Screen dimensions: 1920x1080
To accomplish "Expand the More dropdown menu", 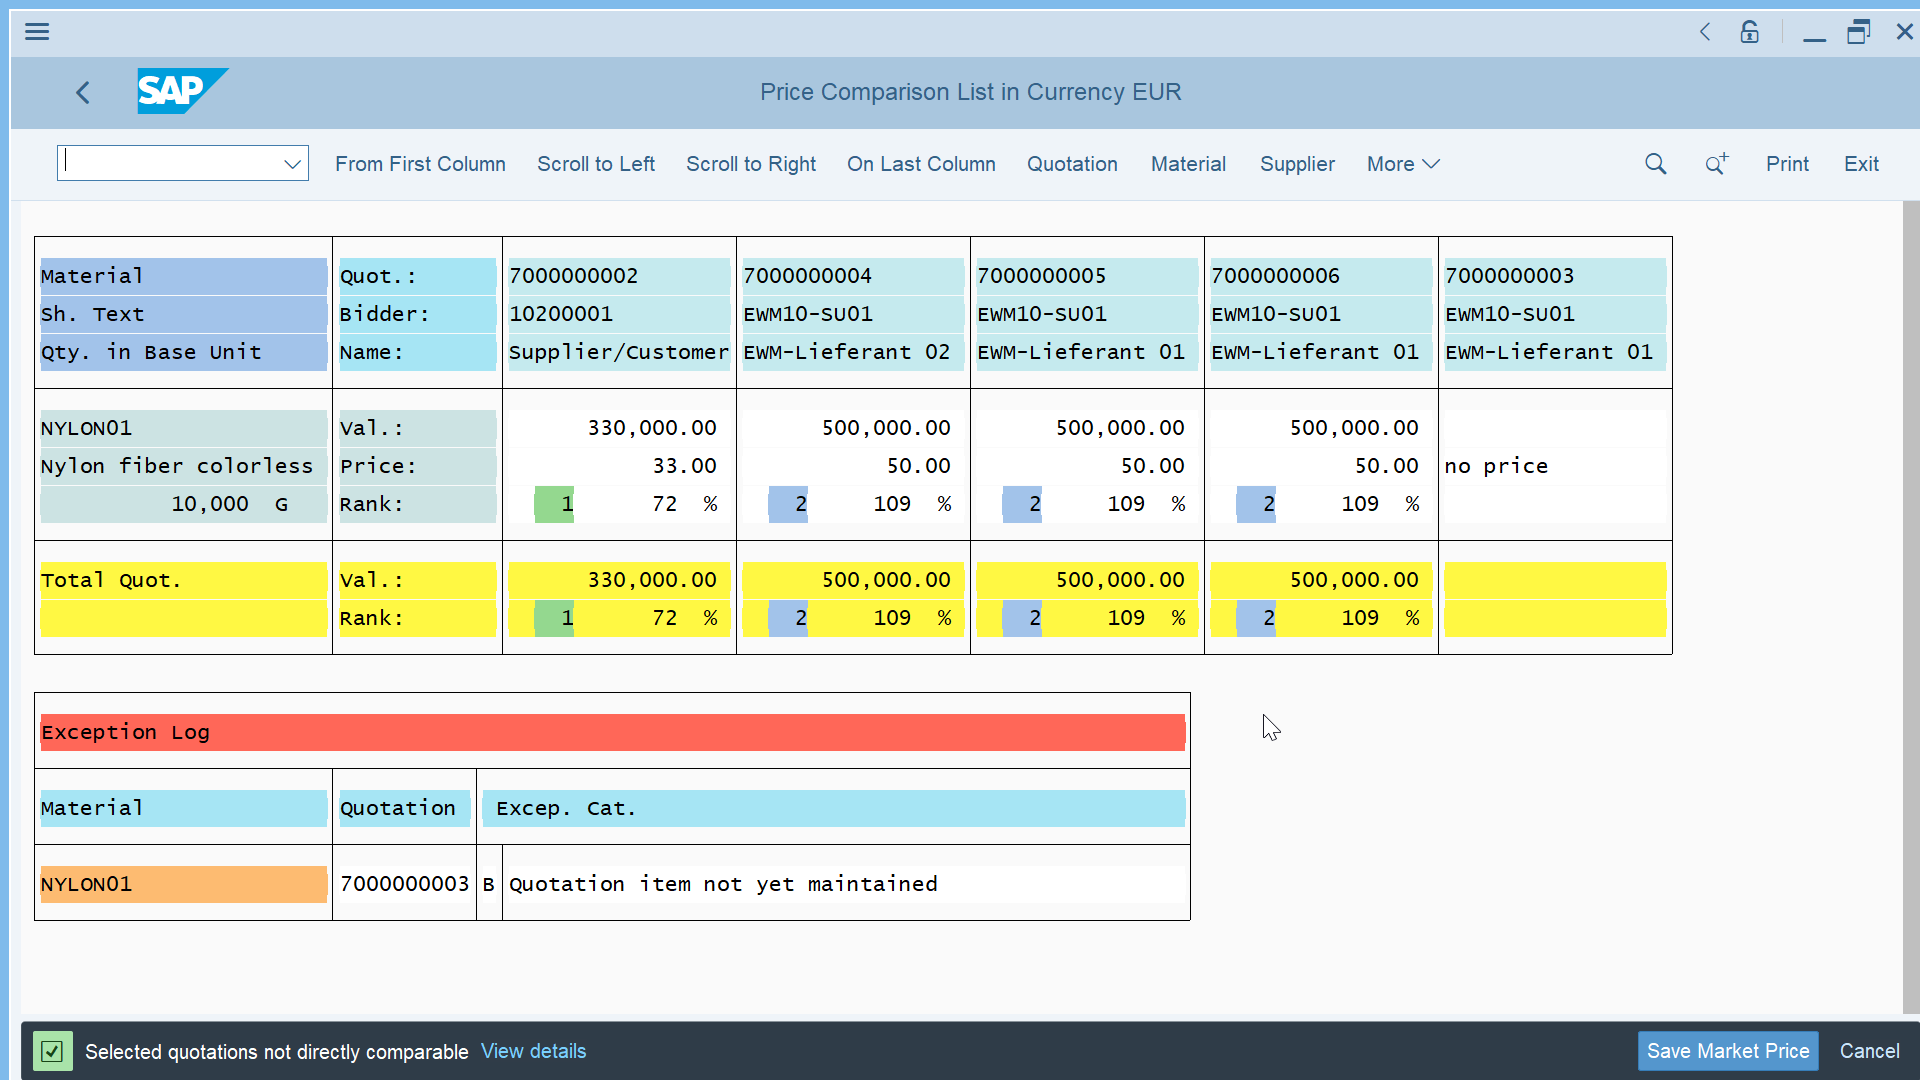I will pyautogui.click(x=1403, y=164).
